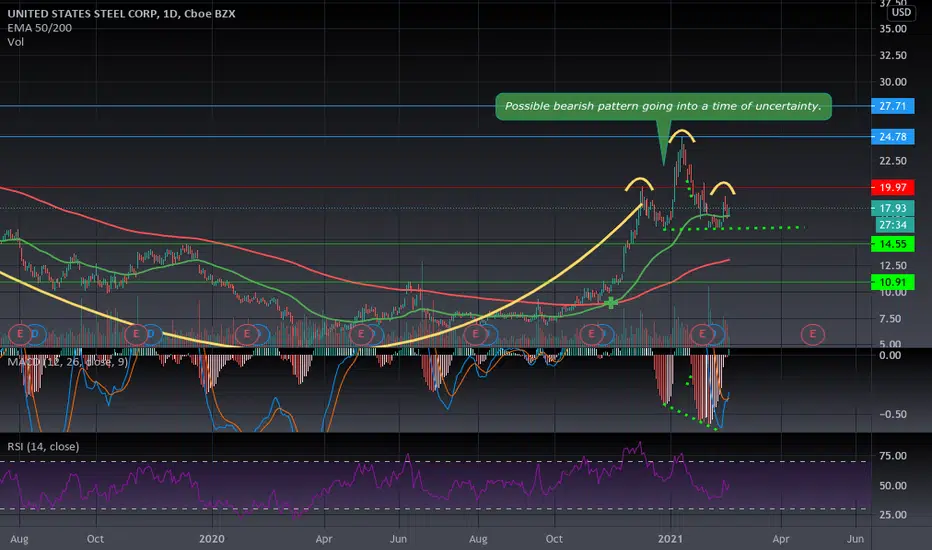Click the earnings E marker near Aug 2019
Viewport: 932px width, 550px height.
(x=20, y=334)
